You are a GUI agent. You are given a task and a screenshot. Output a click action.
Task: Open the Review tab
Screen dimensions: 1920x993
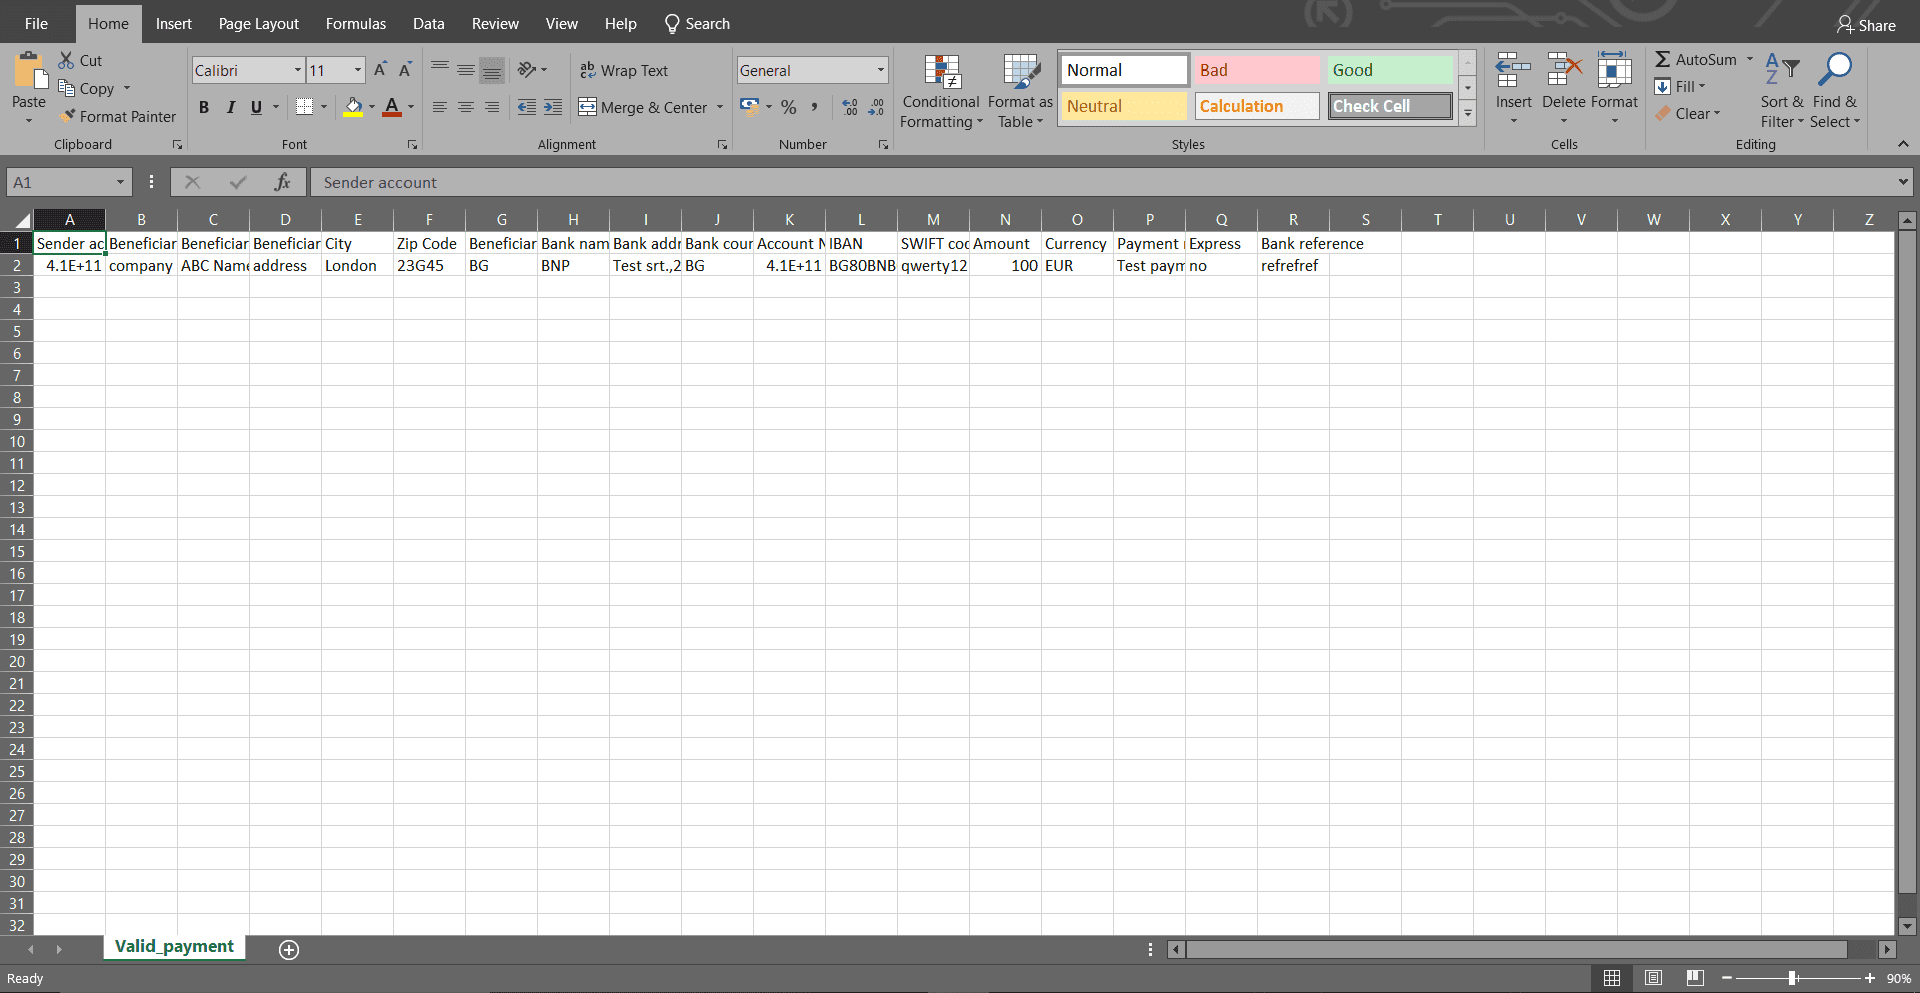pos(495,23)
